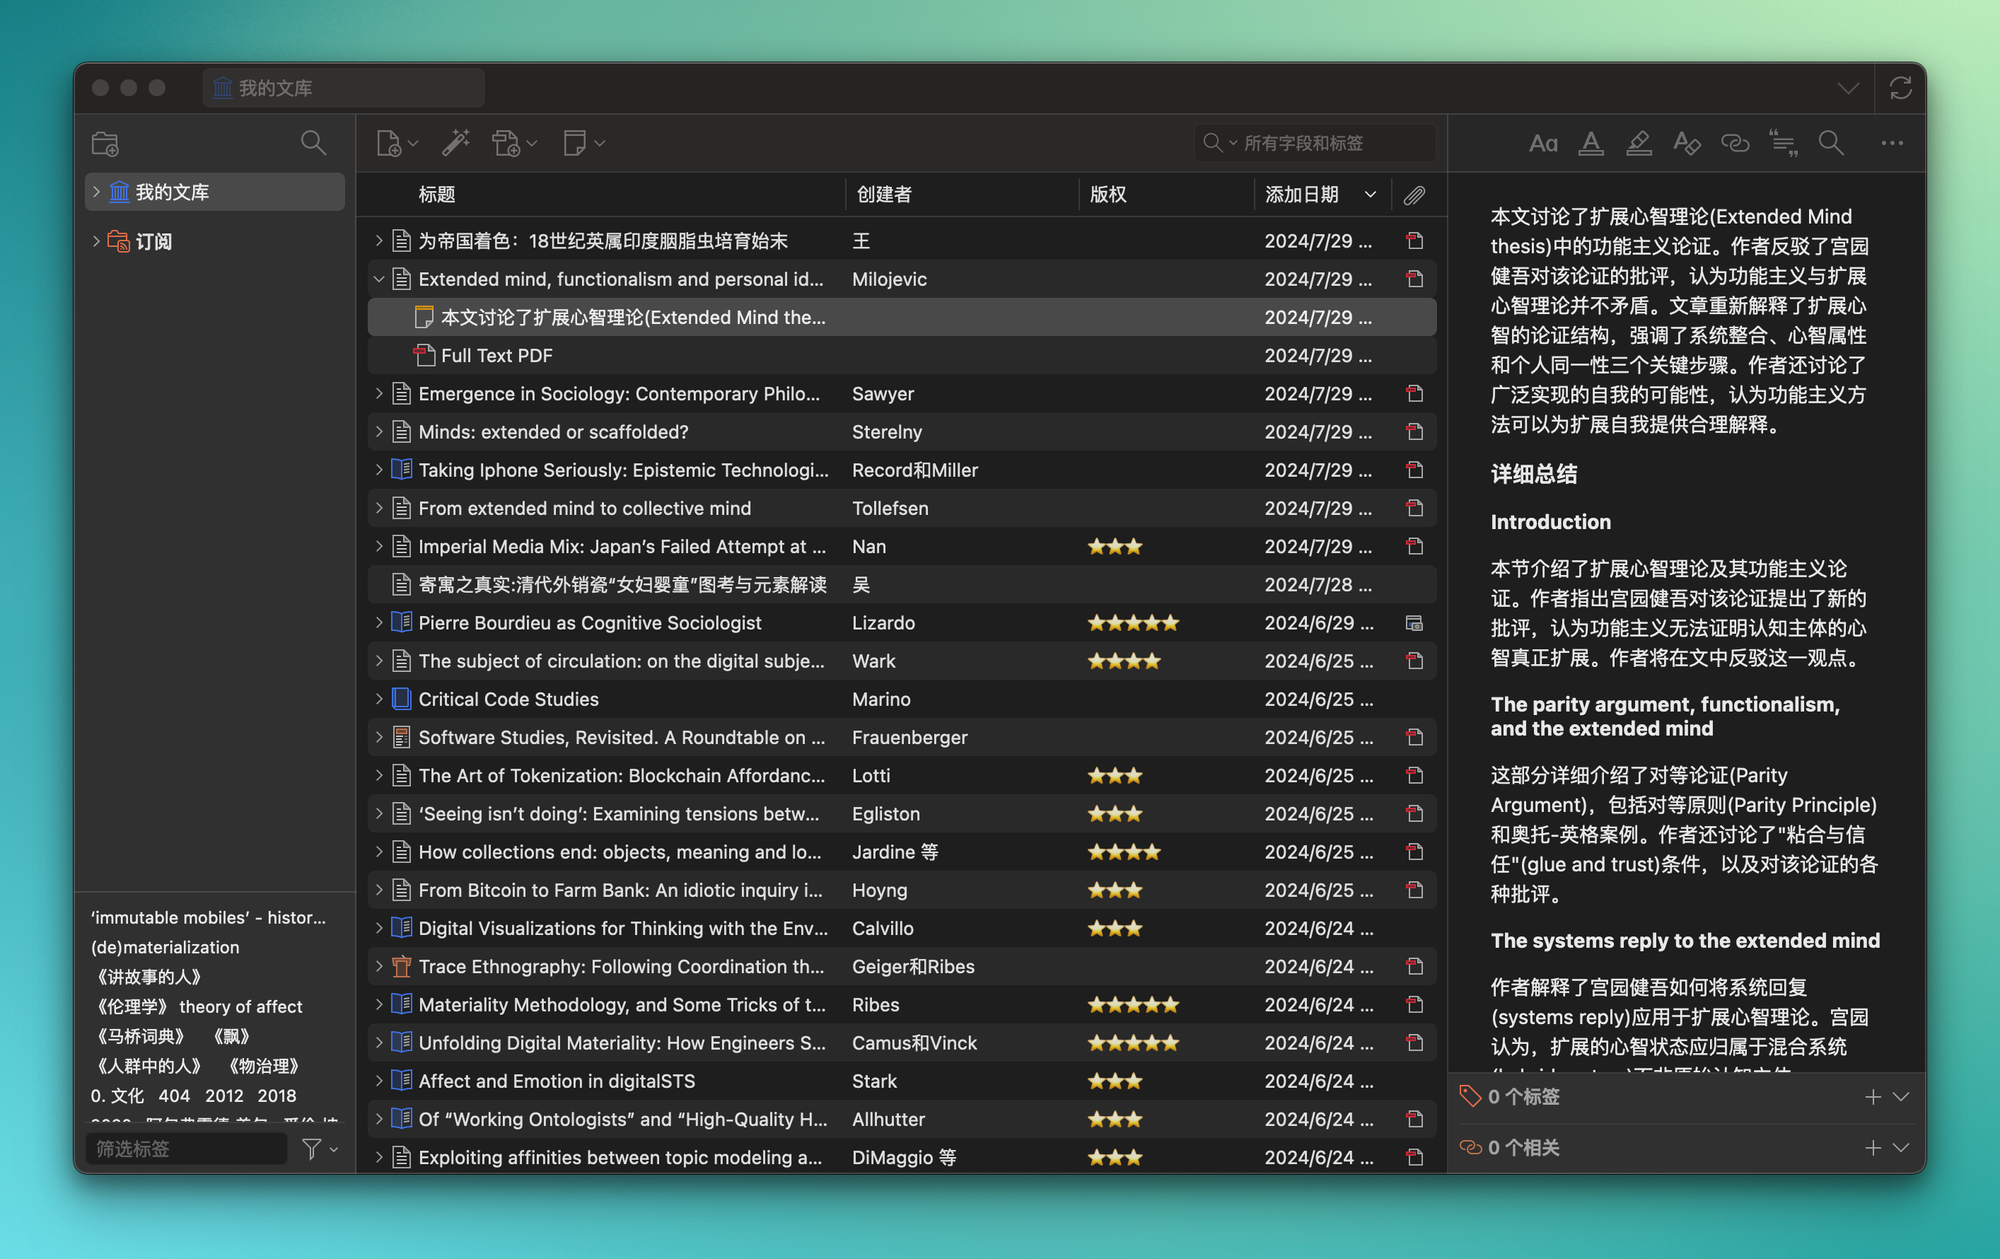Image resolution: width=2000 pixels, height=1259 pixels.
Task: Click the insert link icon
Action: [1735, 143]
